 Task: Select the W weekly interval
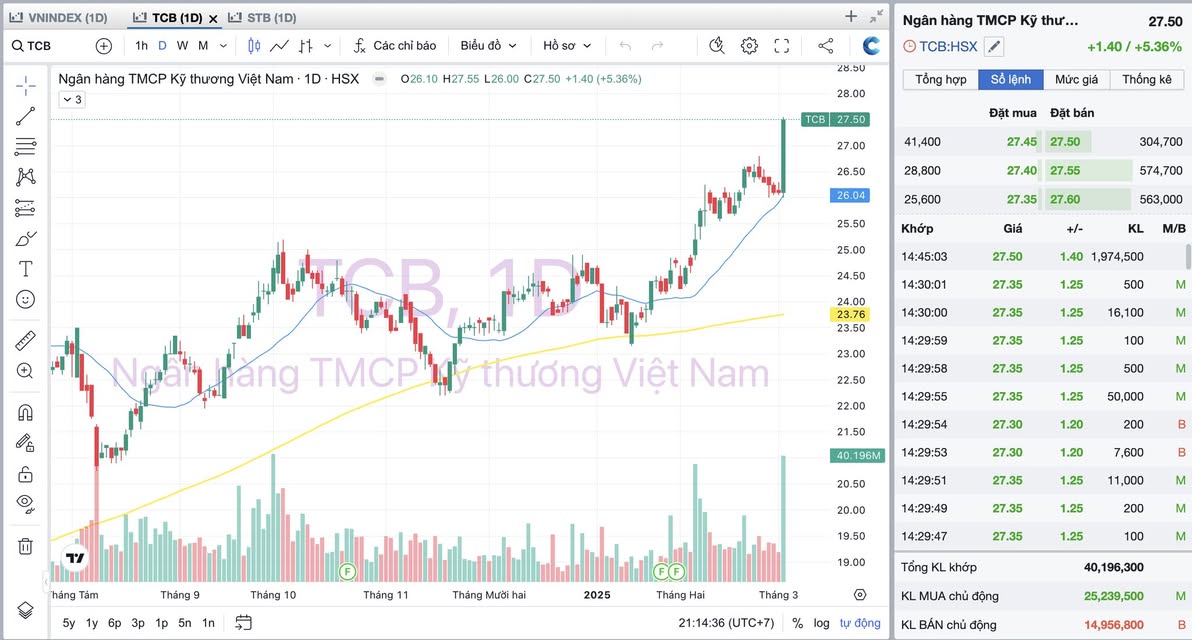(x=182, y=46)
